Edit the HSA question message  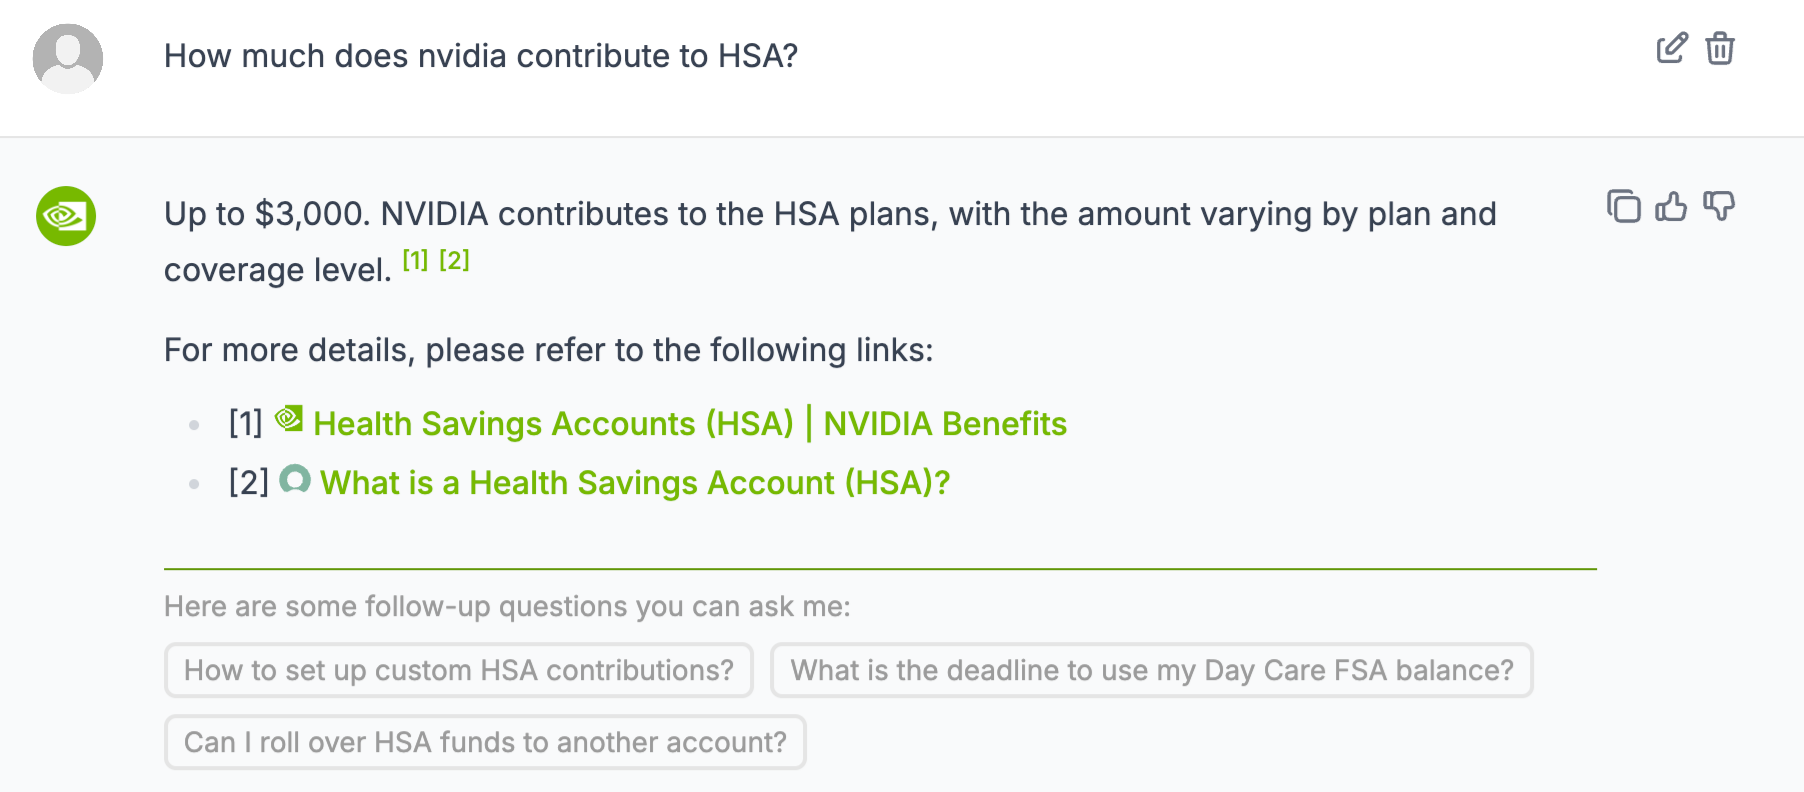coord(1671,48)
